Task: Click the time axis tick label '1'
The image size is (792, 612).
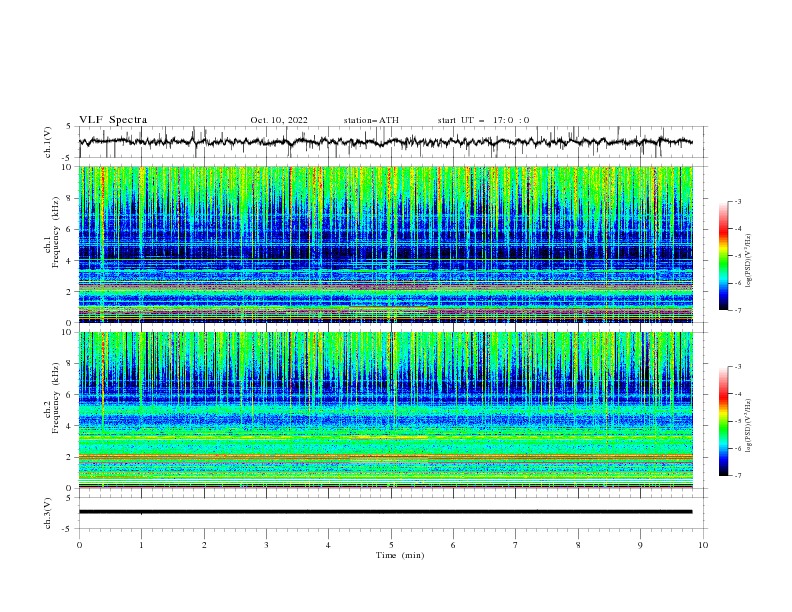Action: 141,545
